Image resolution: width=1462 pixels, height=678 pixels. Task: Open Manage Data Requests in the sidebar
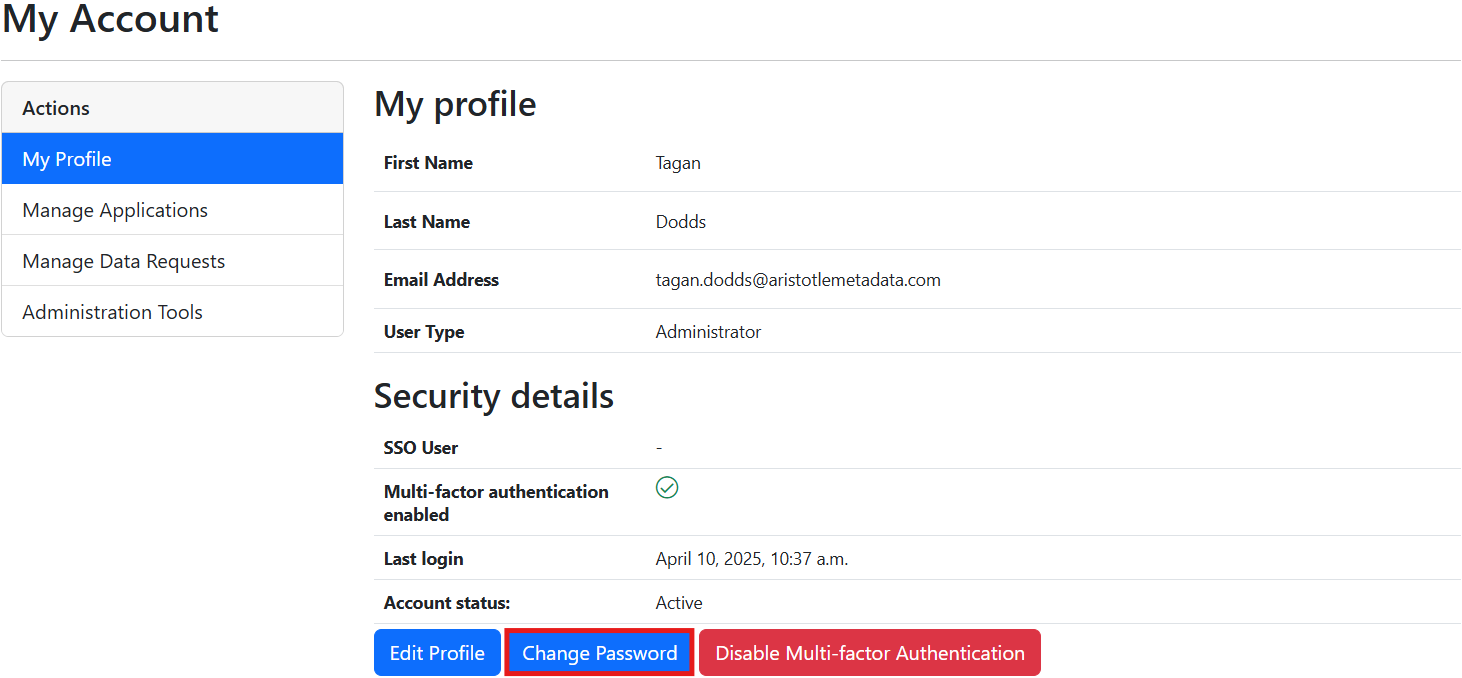coord(172,261)
